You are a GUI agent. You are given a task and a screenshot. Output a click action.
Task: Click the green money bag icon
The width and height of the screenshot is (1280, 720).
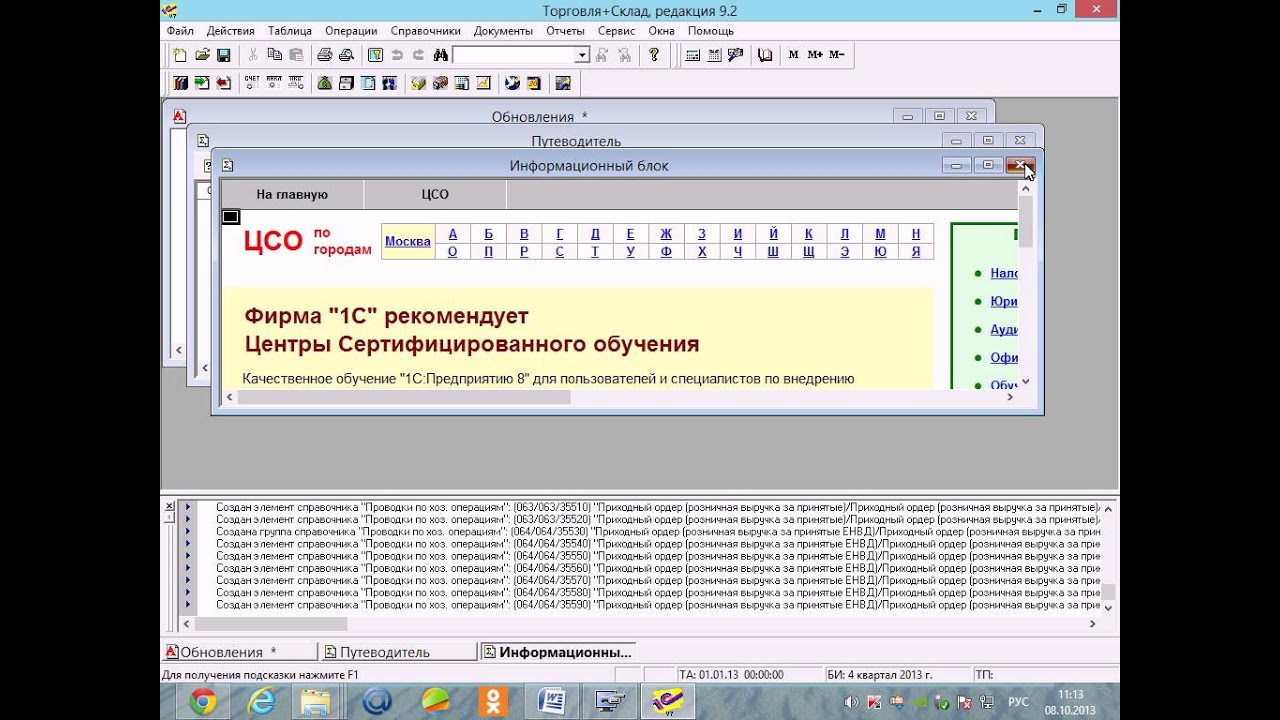point(324,83)
